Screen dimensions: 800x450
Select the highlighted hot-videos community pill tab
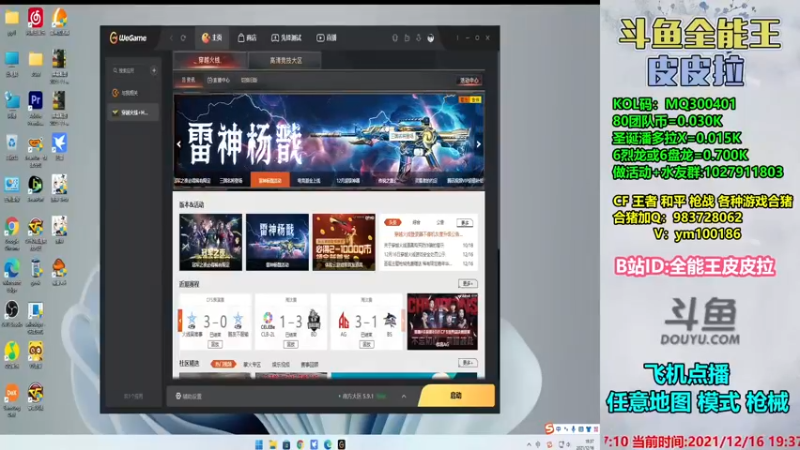pyautogui.click(x=223, y=364)
